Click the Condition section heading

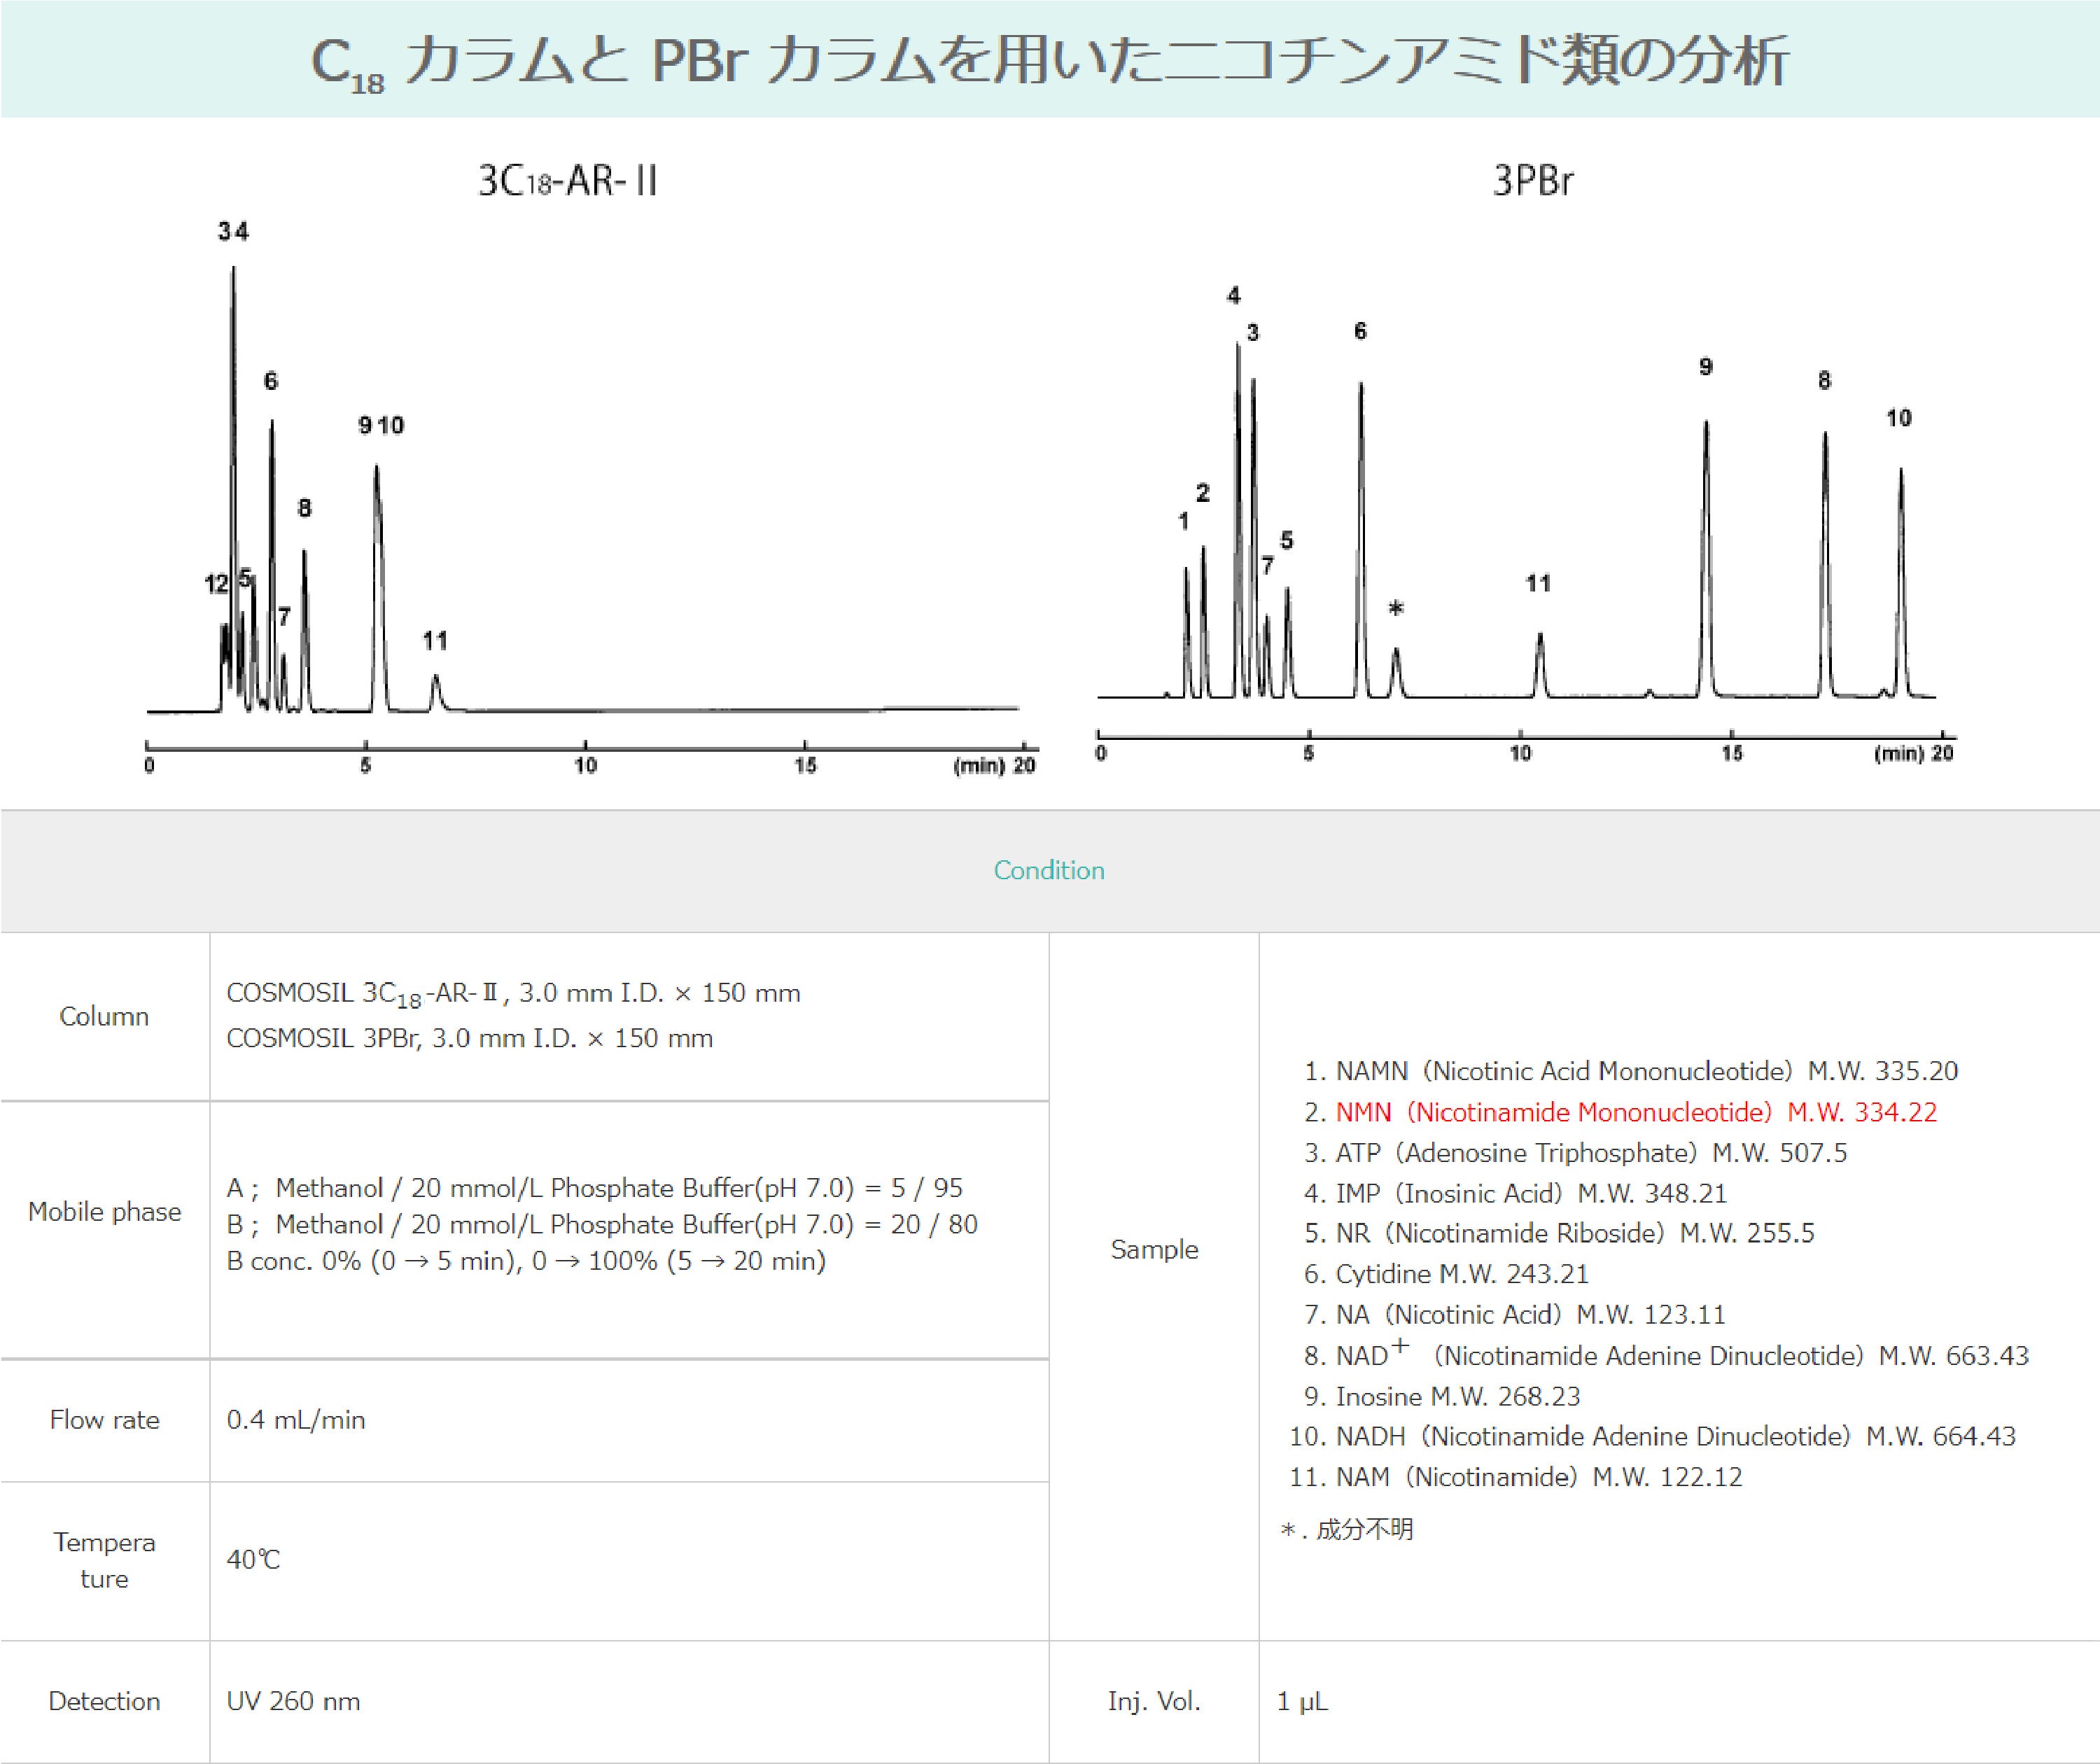(1049, 870)
